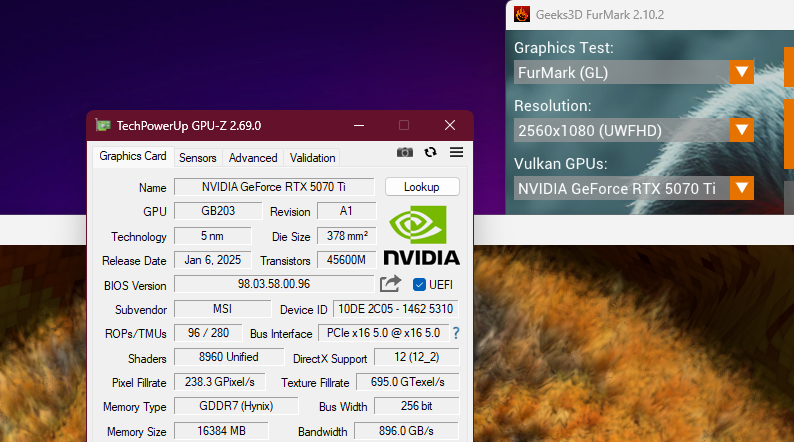Click the Bandwidth field 896.0 GB/s
794x442 pixels.
click(x=407, y=431)
